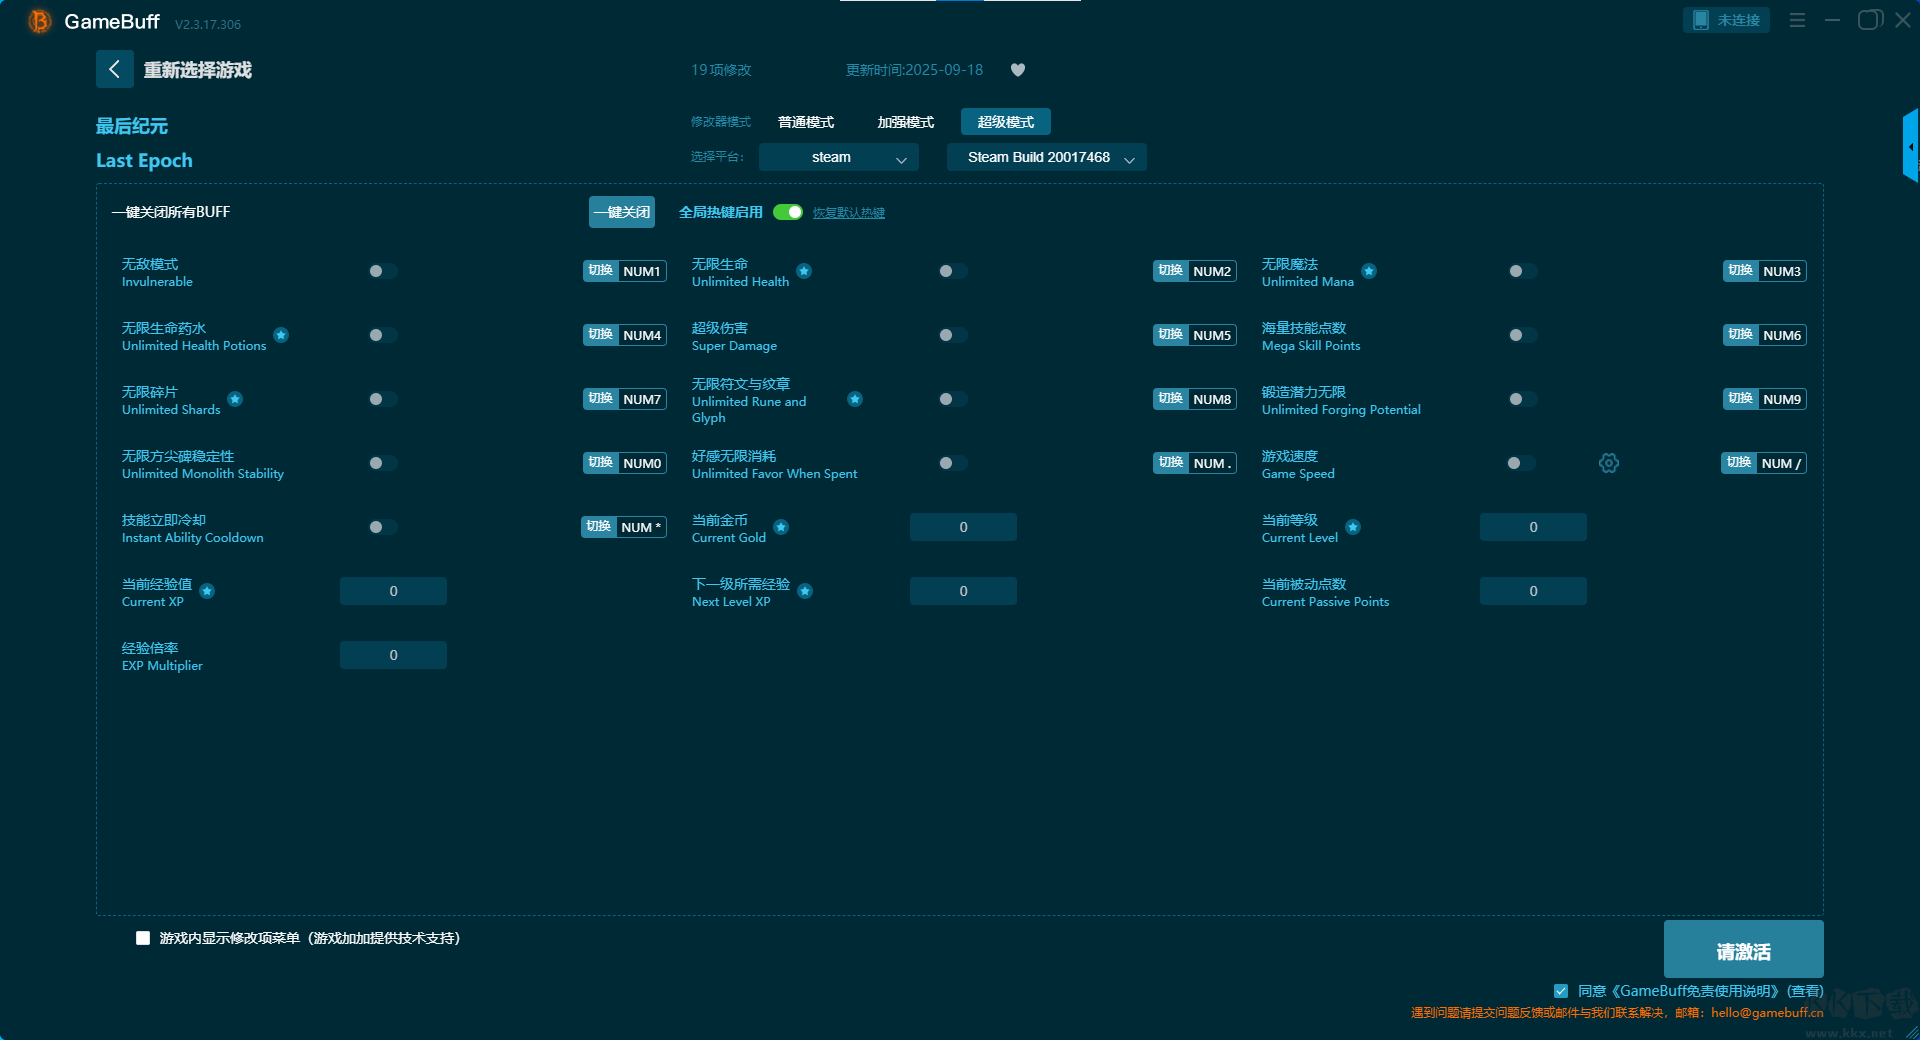Click star icon beside Unlimited Health
The width and height of the screenshot is (1920, 1040).
(x=804, y=271)
